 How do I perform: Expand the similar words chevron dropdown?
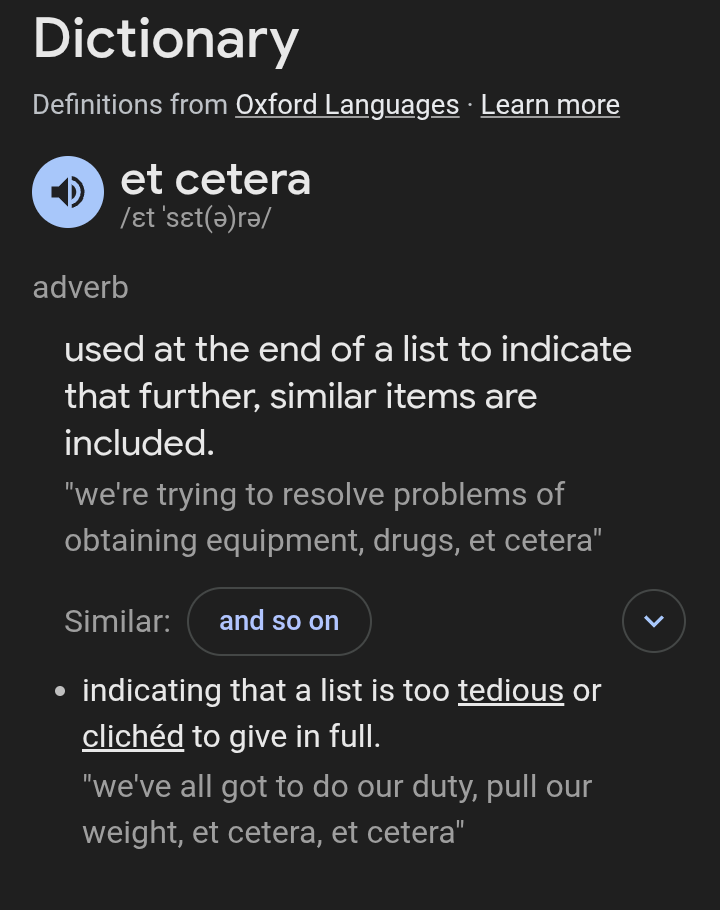[x=654, y=621]
